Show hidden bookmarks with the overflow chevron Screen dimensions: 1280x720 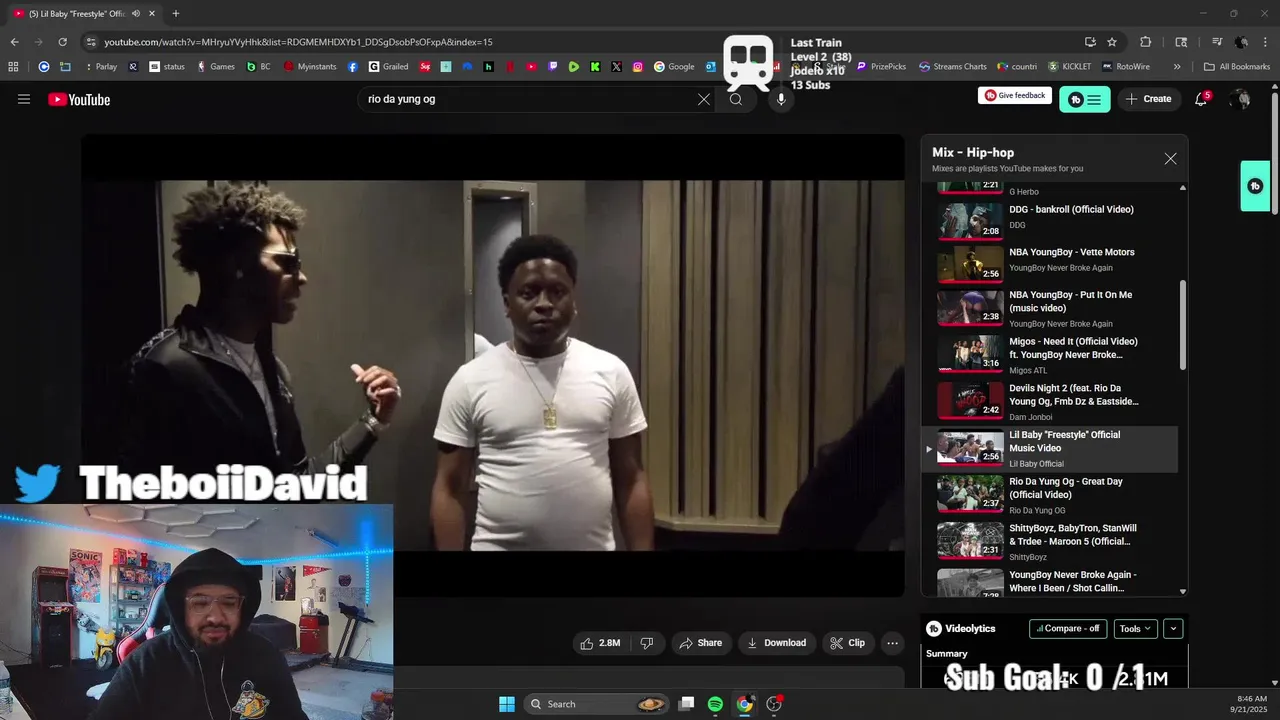tap(1177, 67)
